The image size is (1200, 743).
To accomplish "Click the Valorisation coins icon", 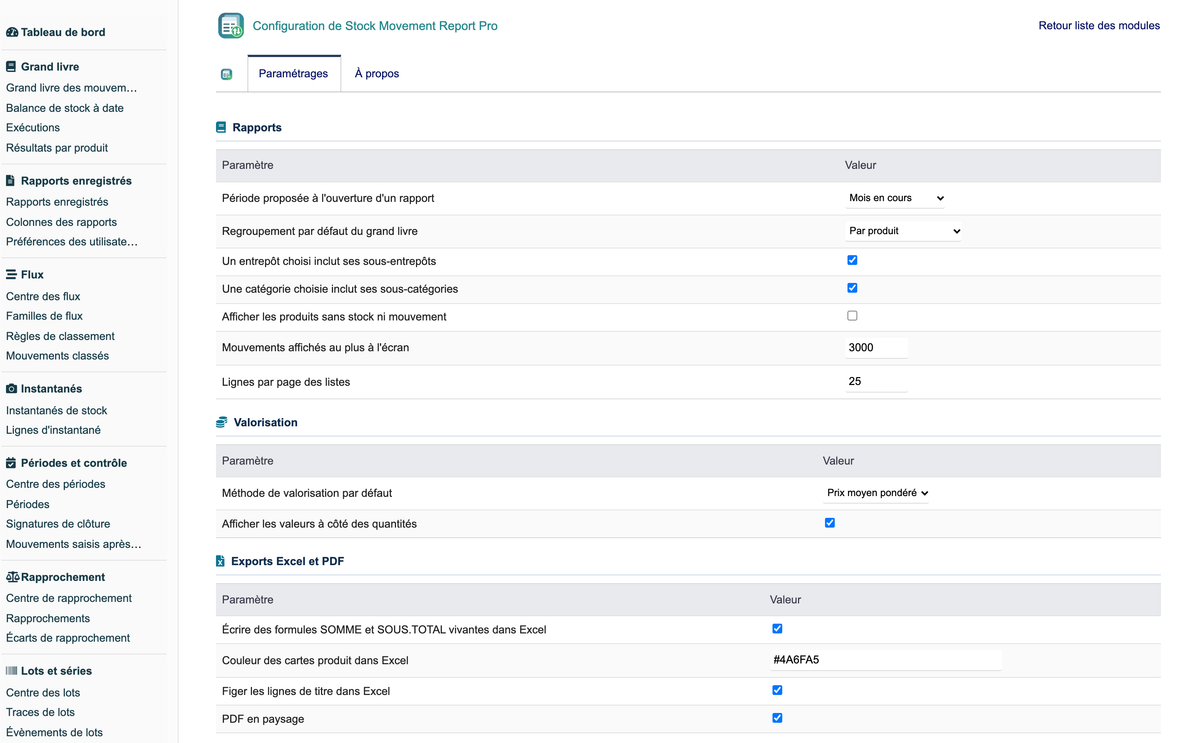I will pyautogui.click(x=222, y=422).
